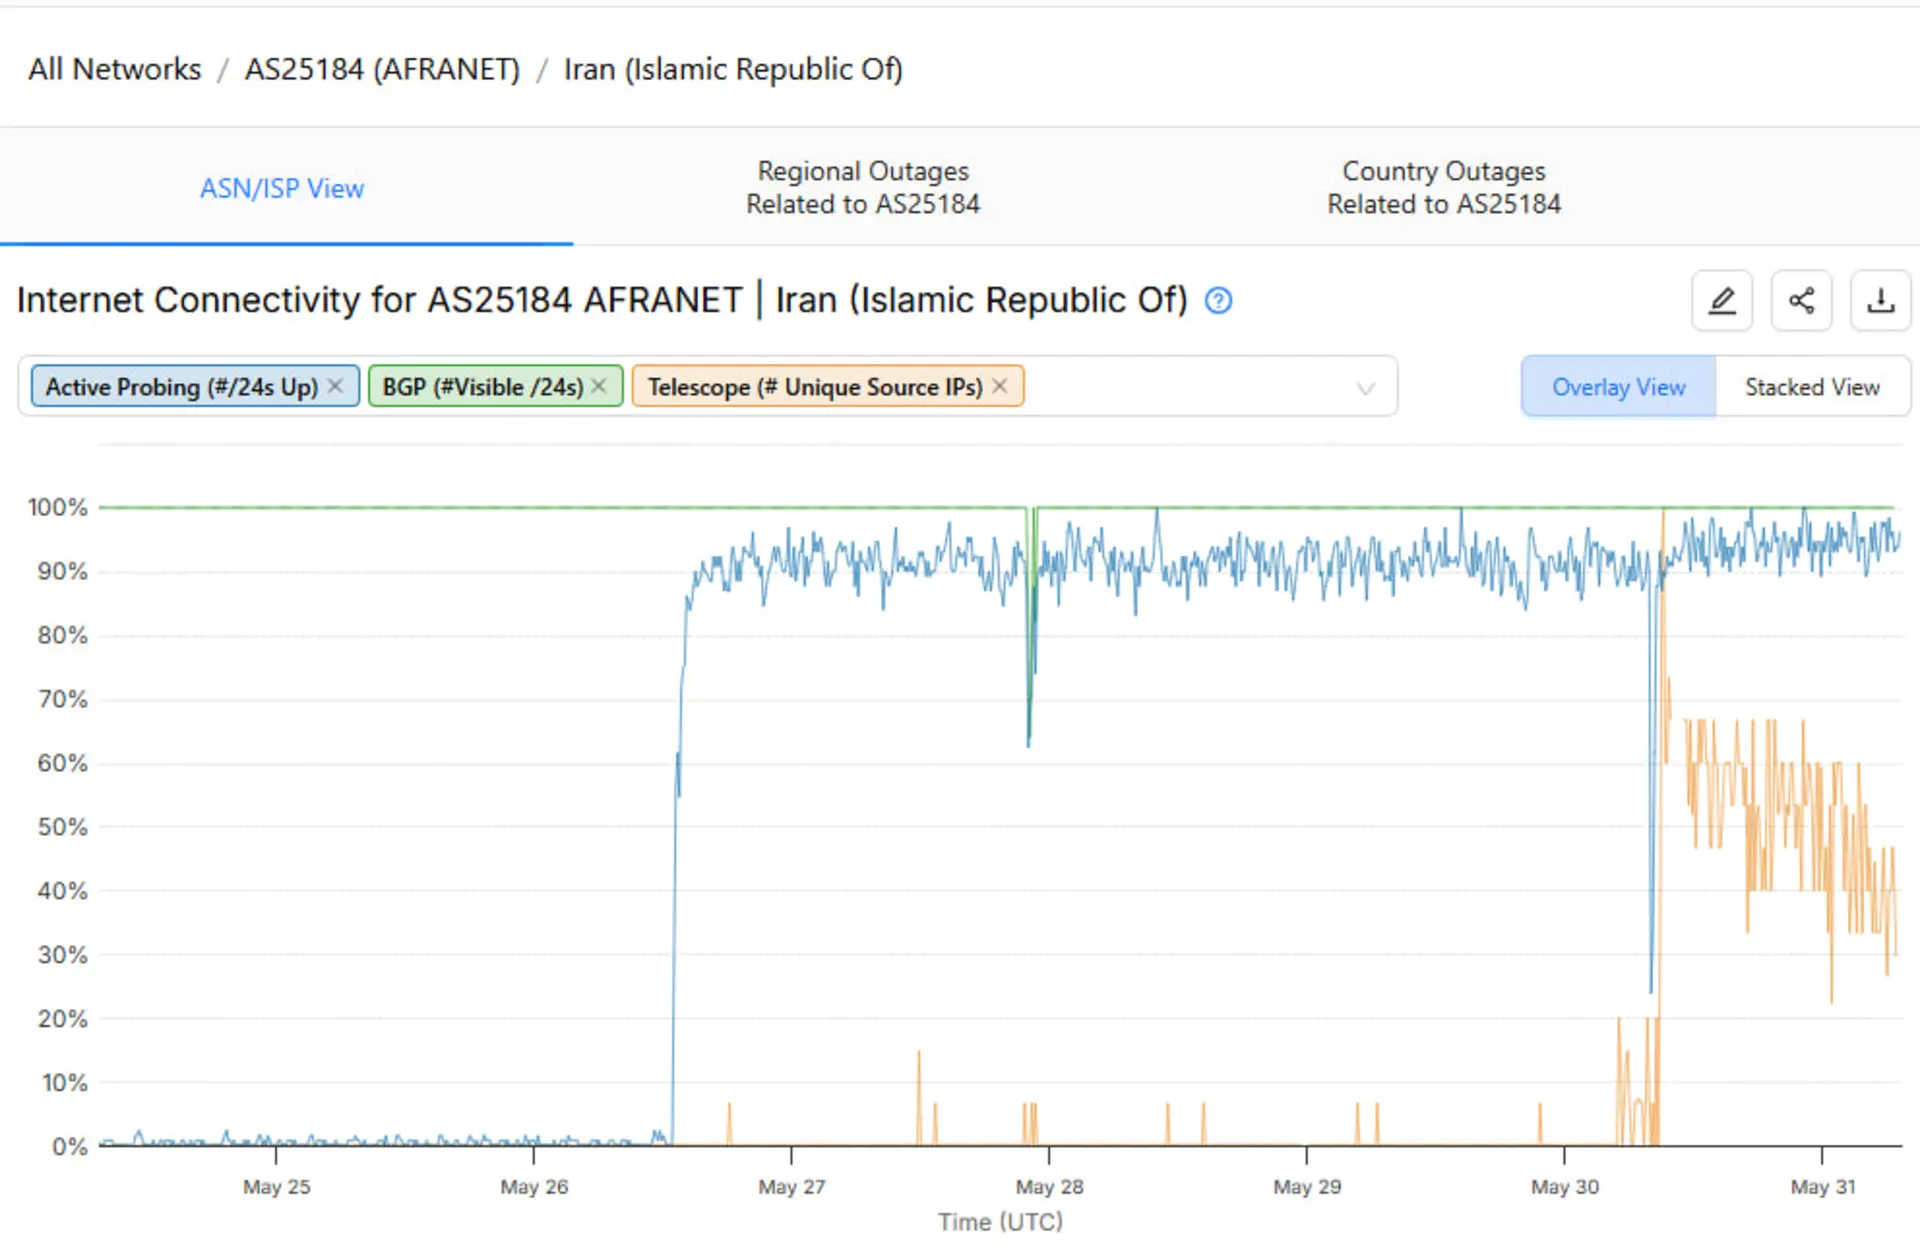Remove the Active Probing tag
The image size is (1920, 1248).
pyautogui.click(x=336, y=386)
